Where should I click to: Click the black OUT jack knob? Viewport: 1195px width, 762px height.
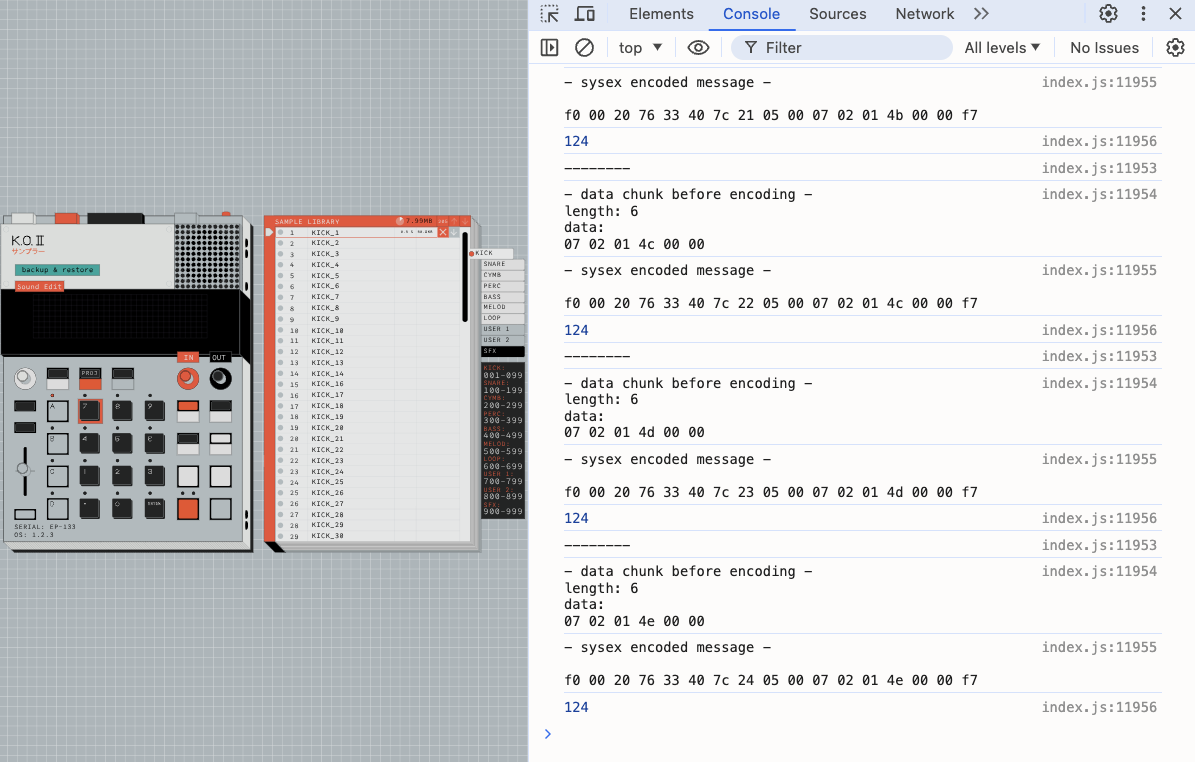coord(220,378)
